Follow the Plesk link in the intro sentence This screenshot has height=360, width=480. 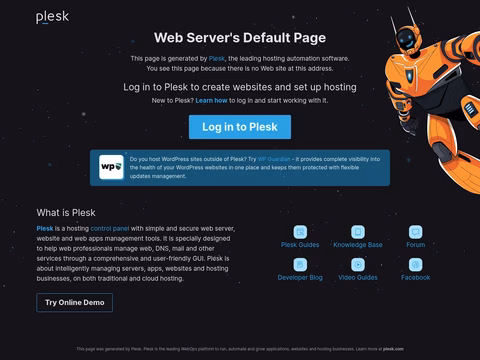pyautogui.click(x=217, y=59)
